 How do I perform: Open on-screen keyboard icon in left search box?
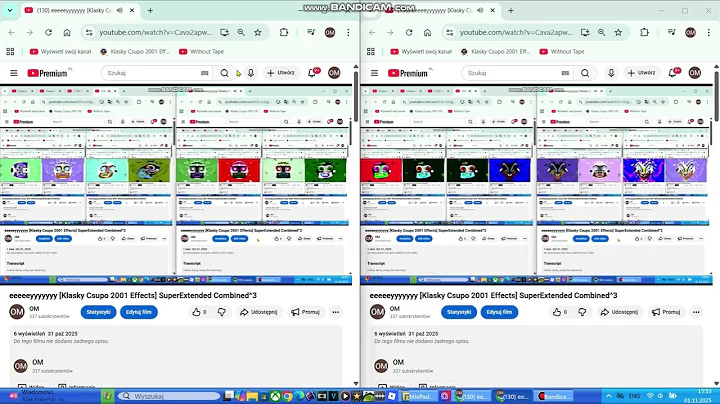(205, 73)
